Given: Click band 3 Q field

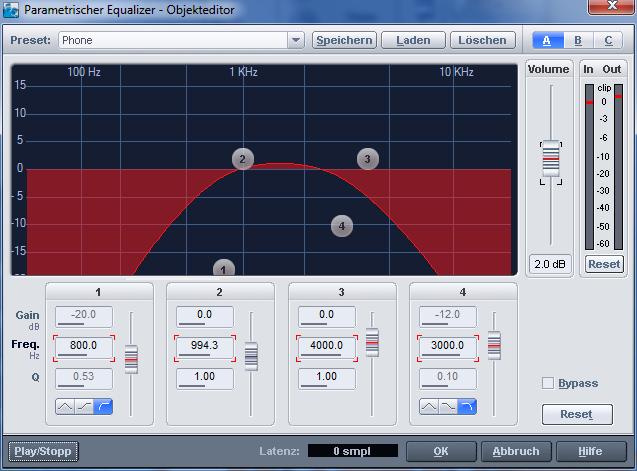Looking at the screenshot, I should point(327,379).
